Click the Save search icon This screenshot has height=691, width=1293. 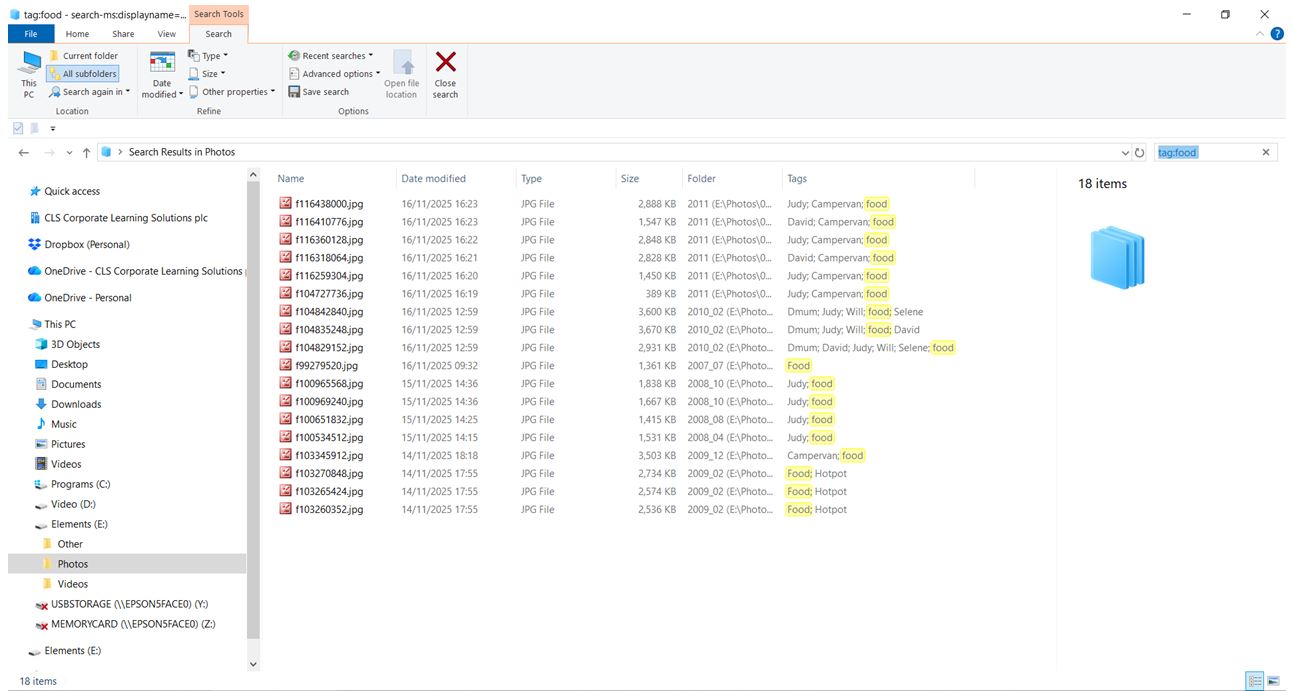pos(295,92)
